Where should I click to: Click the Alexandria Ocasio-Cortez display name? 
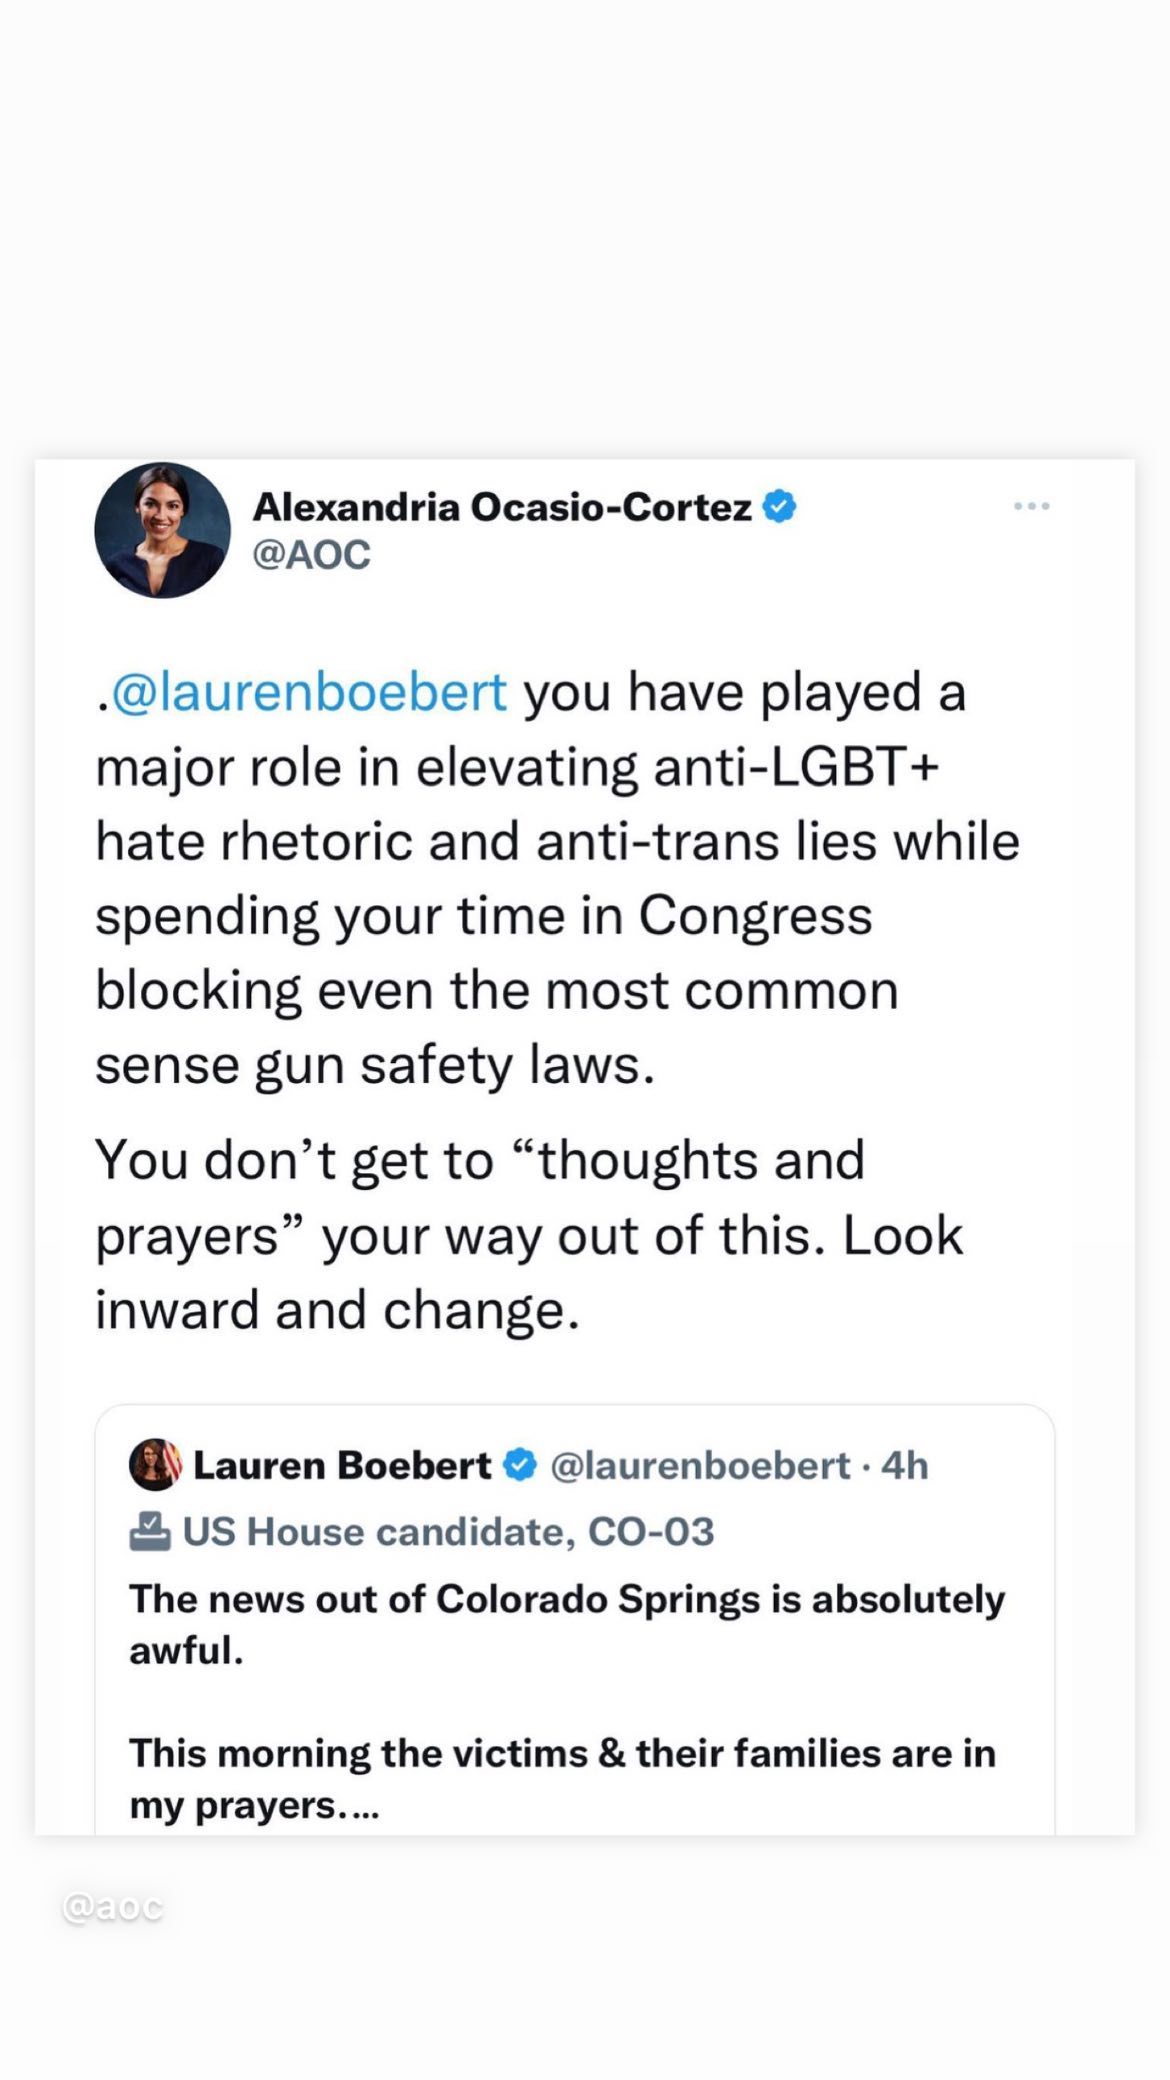point(502,507)
